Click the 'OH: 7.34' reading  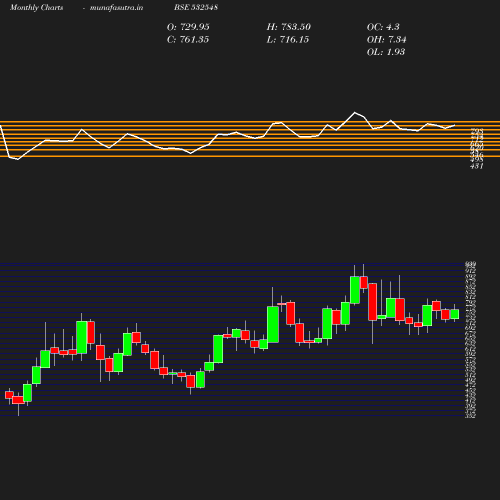point(386,40)
